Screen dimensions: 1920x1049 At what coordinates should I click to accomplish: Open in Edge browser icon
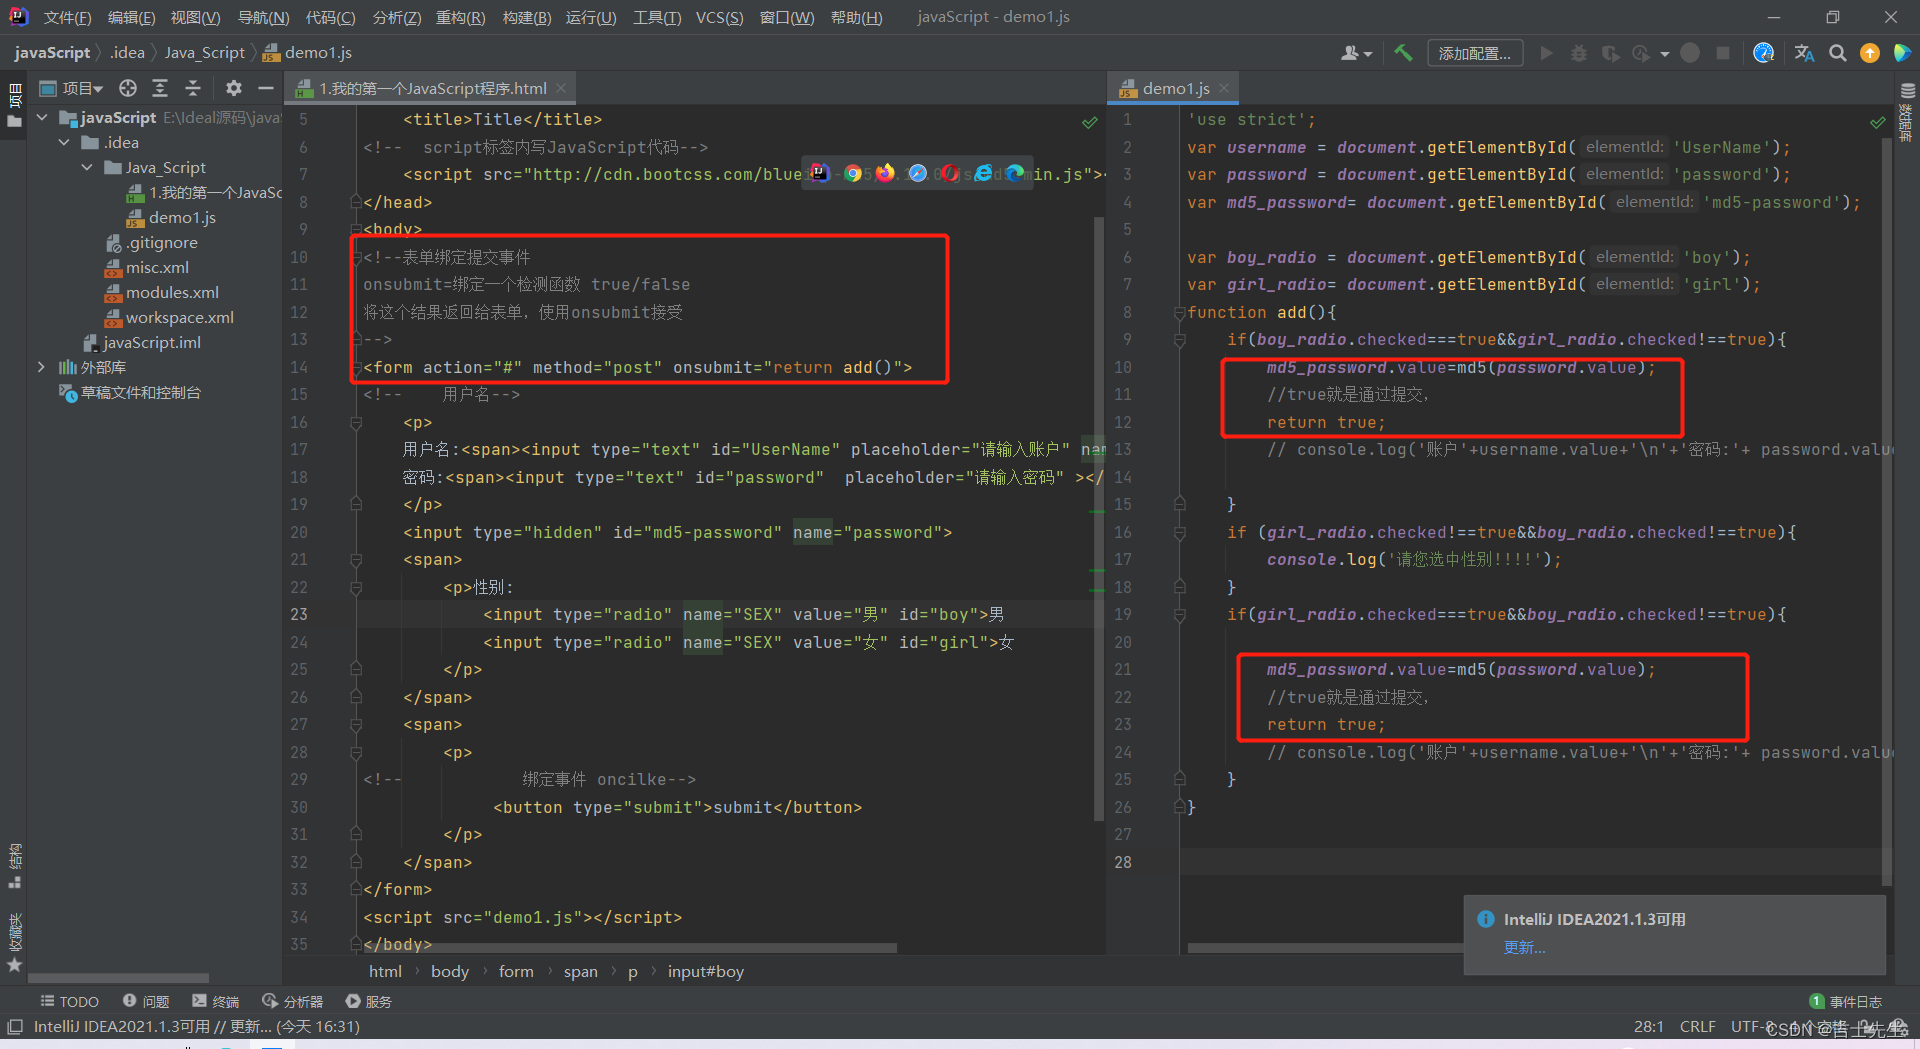click(x=1015, y=173)
